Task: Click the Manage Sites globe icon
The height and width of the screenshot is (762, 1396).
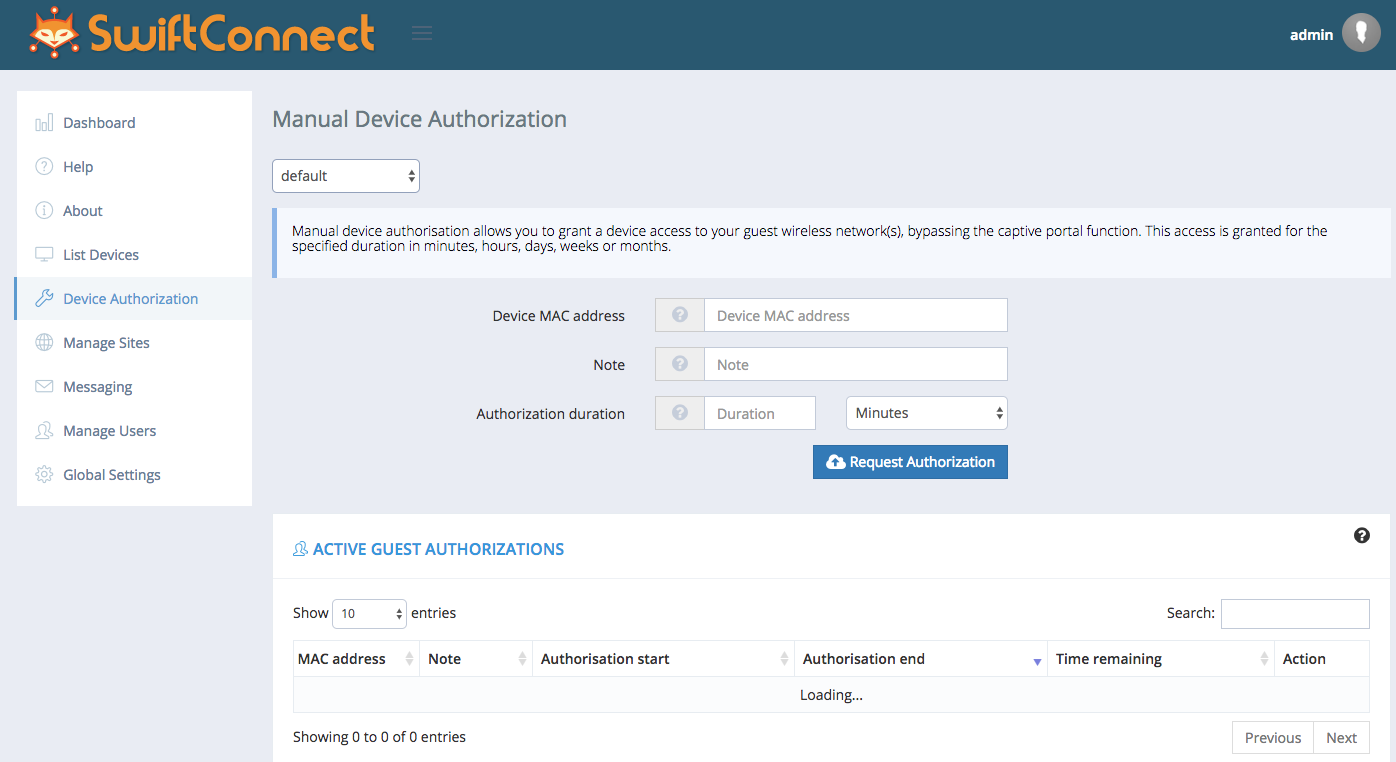Action: pyautogui.click(x=44, y=342)
